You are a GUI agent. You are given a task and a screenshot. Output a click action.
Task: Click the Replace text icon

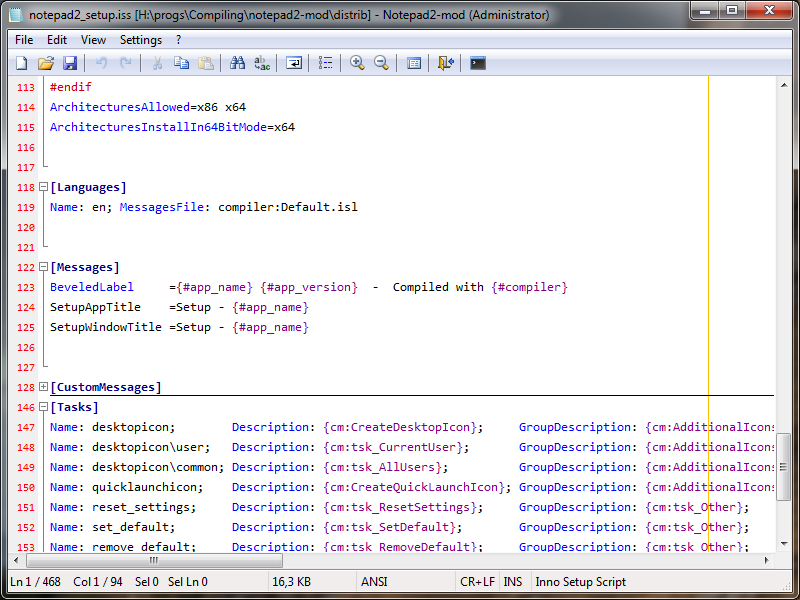pyautogui.click(x=262, y=63)
